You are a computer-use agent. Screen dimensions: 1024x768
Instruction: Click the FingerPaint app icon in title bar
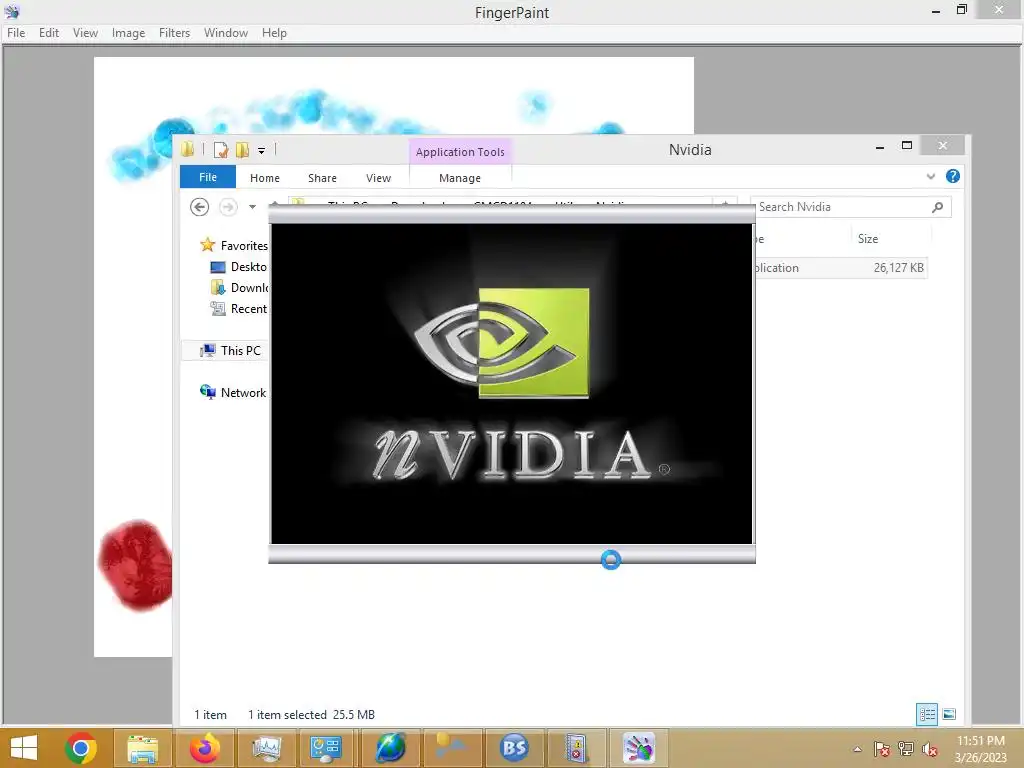pyautogui.click(x=12, y=11)
